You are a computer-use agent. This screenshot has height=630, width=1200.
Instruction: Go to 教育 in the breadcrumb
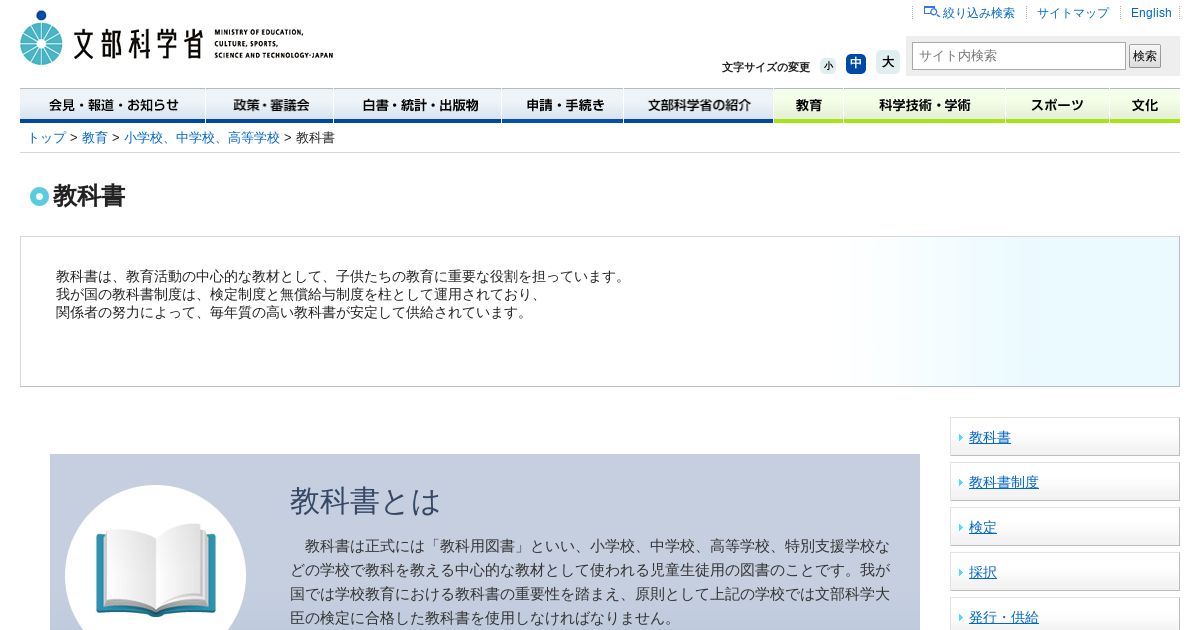(x=95, y=138)
